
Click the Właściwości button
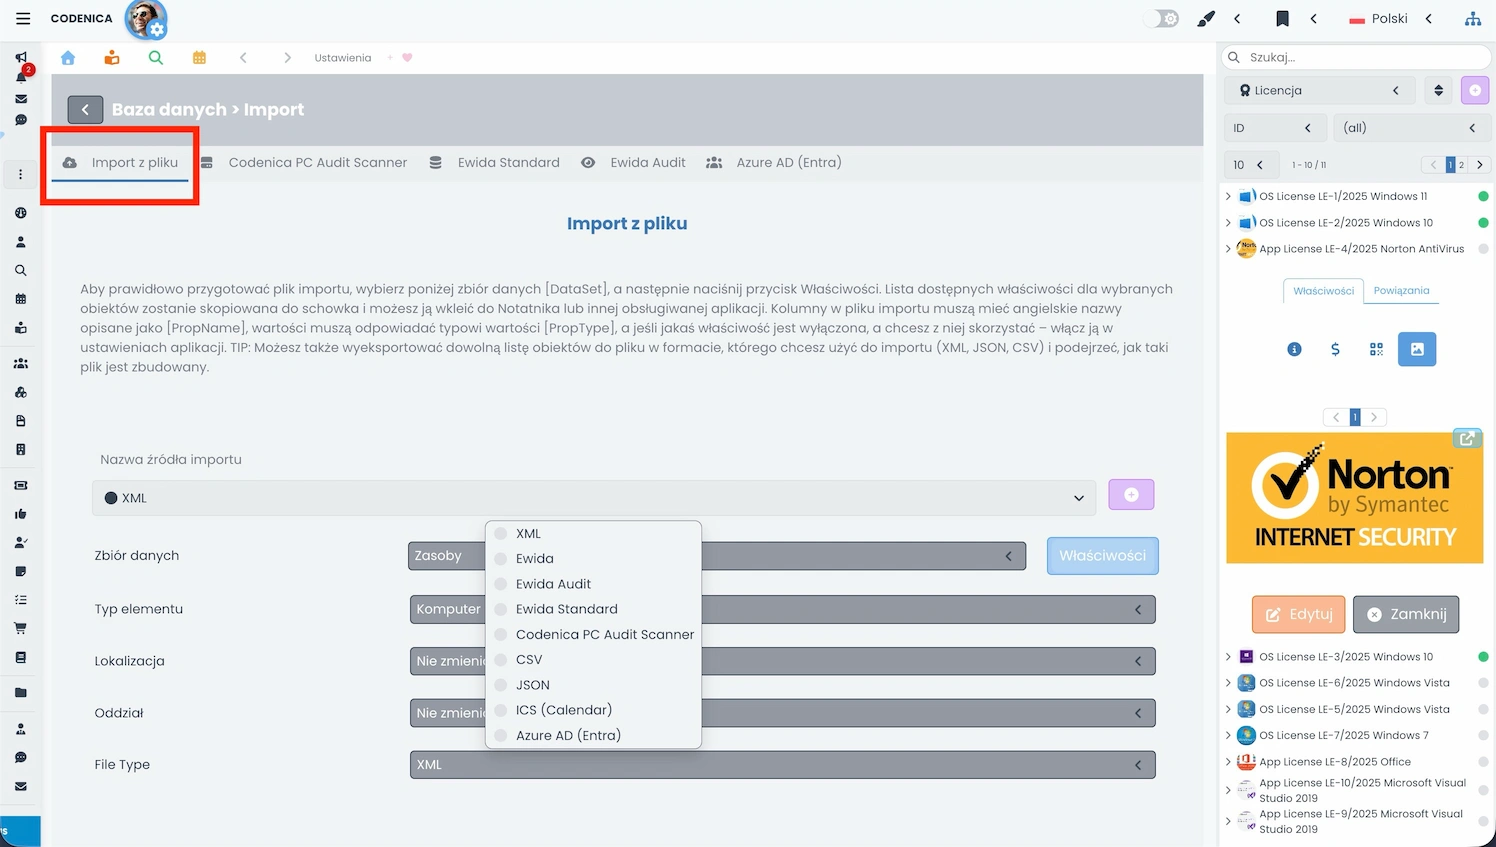pos(1102,555)
